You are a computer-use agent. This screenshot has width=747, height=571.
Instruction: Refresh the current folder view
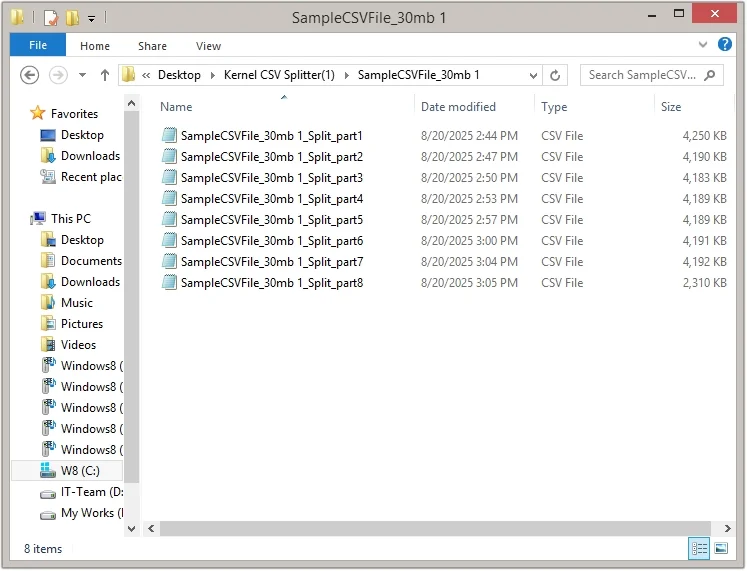pyautogui.click(x=556, y=75)
